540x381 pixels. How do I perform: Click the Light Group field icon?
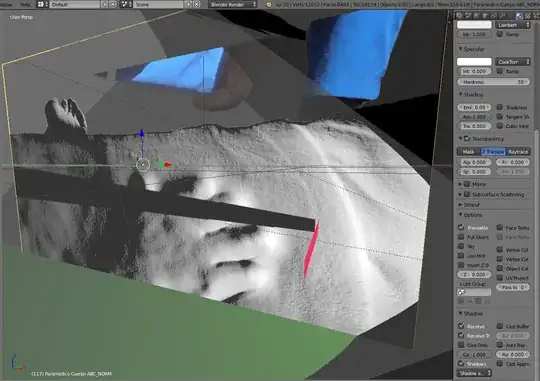coord(461,292)
